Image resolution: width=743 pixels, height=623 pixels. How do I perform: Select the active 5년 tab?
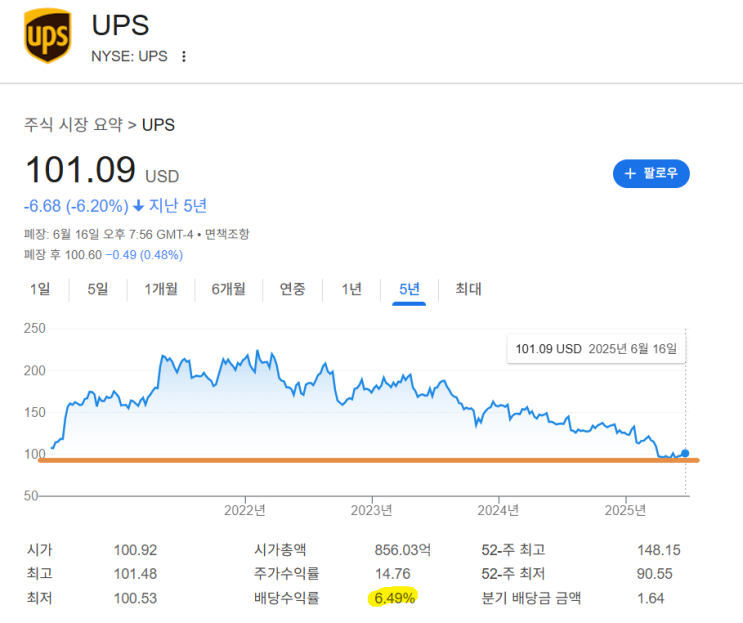coord(409,289)
